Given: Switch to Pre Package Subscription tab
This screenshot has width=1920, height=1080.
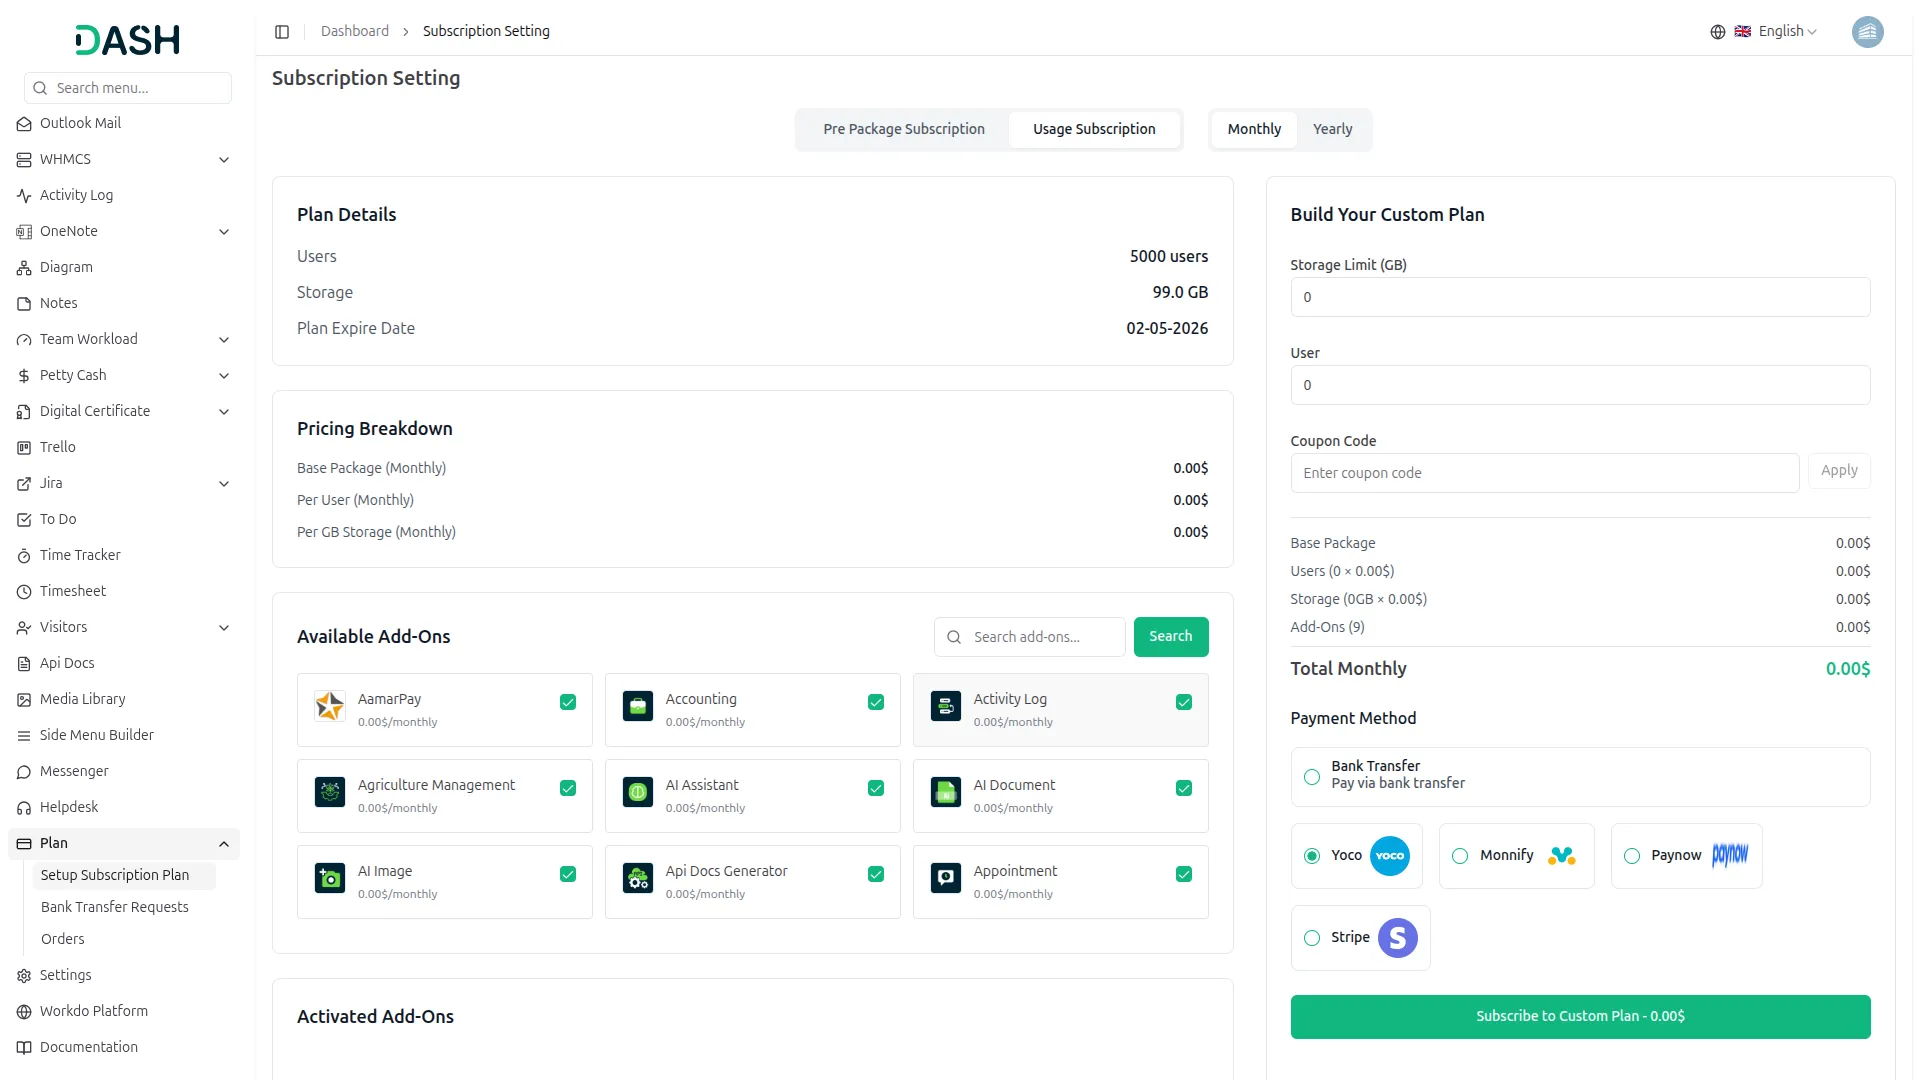Looking at the screenshot, I should (903, 130).
